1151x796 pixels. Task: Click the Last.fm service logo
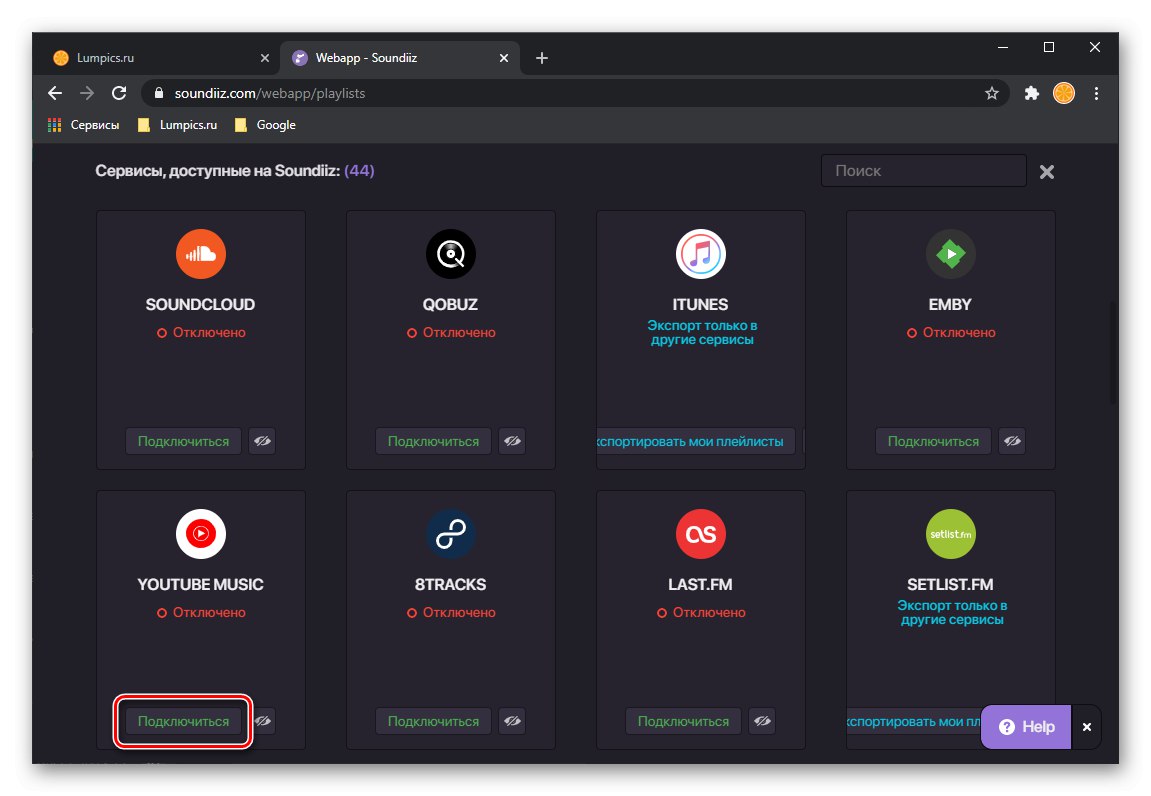[x=700, y=534]
